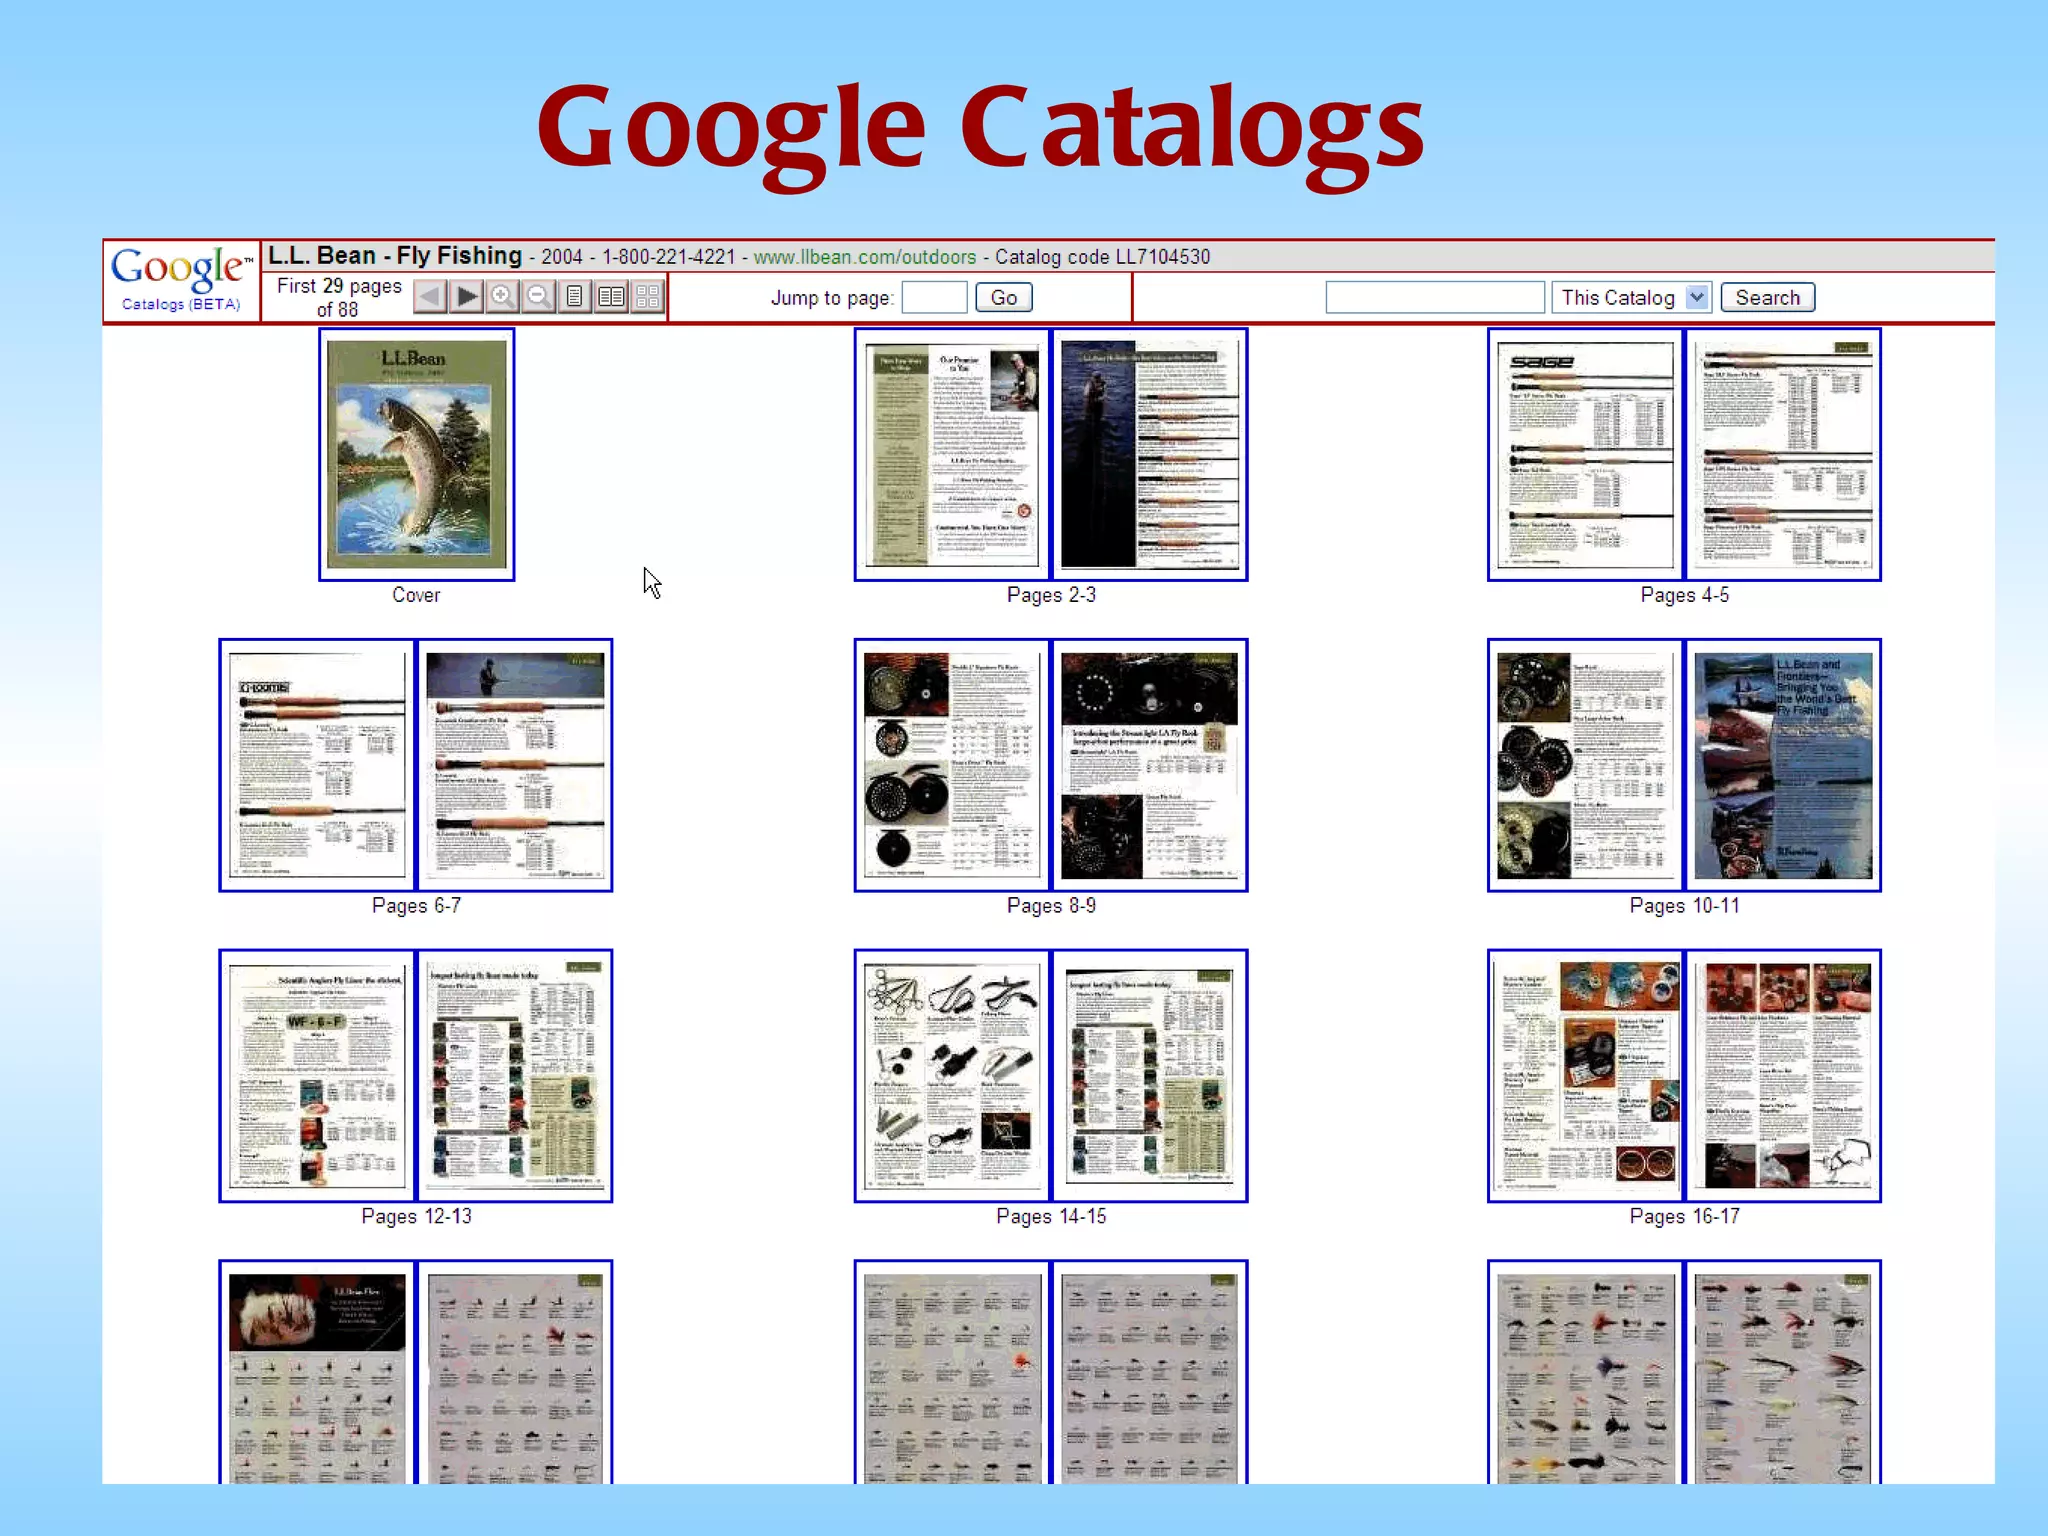
Task: Click the Google Catalogs (BETA) logo
Action: point(181,279)
